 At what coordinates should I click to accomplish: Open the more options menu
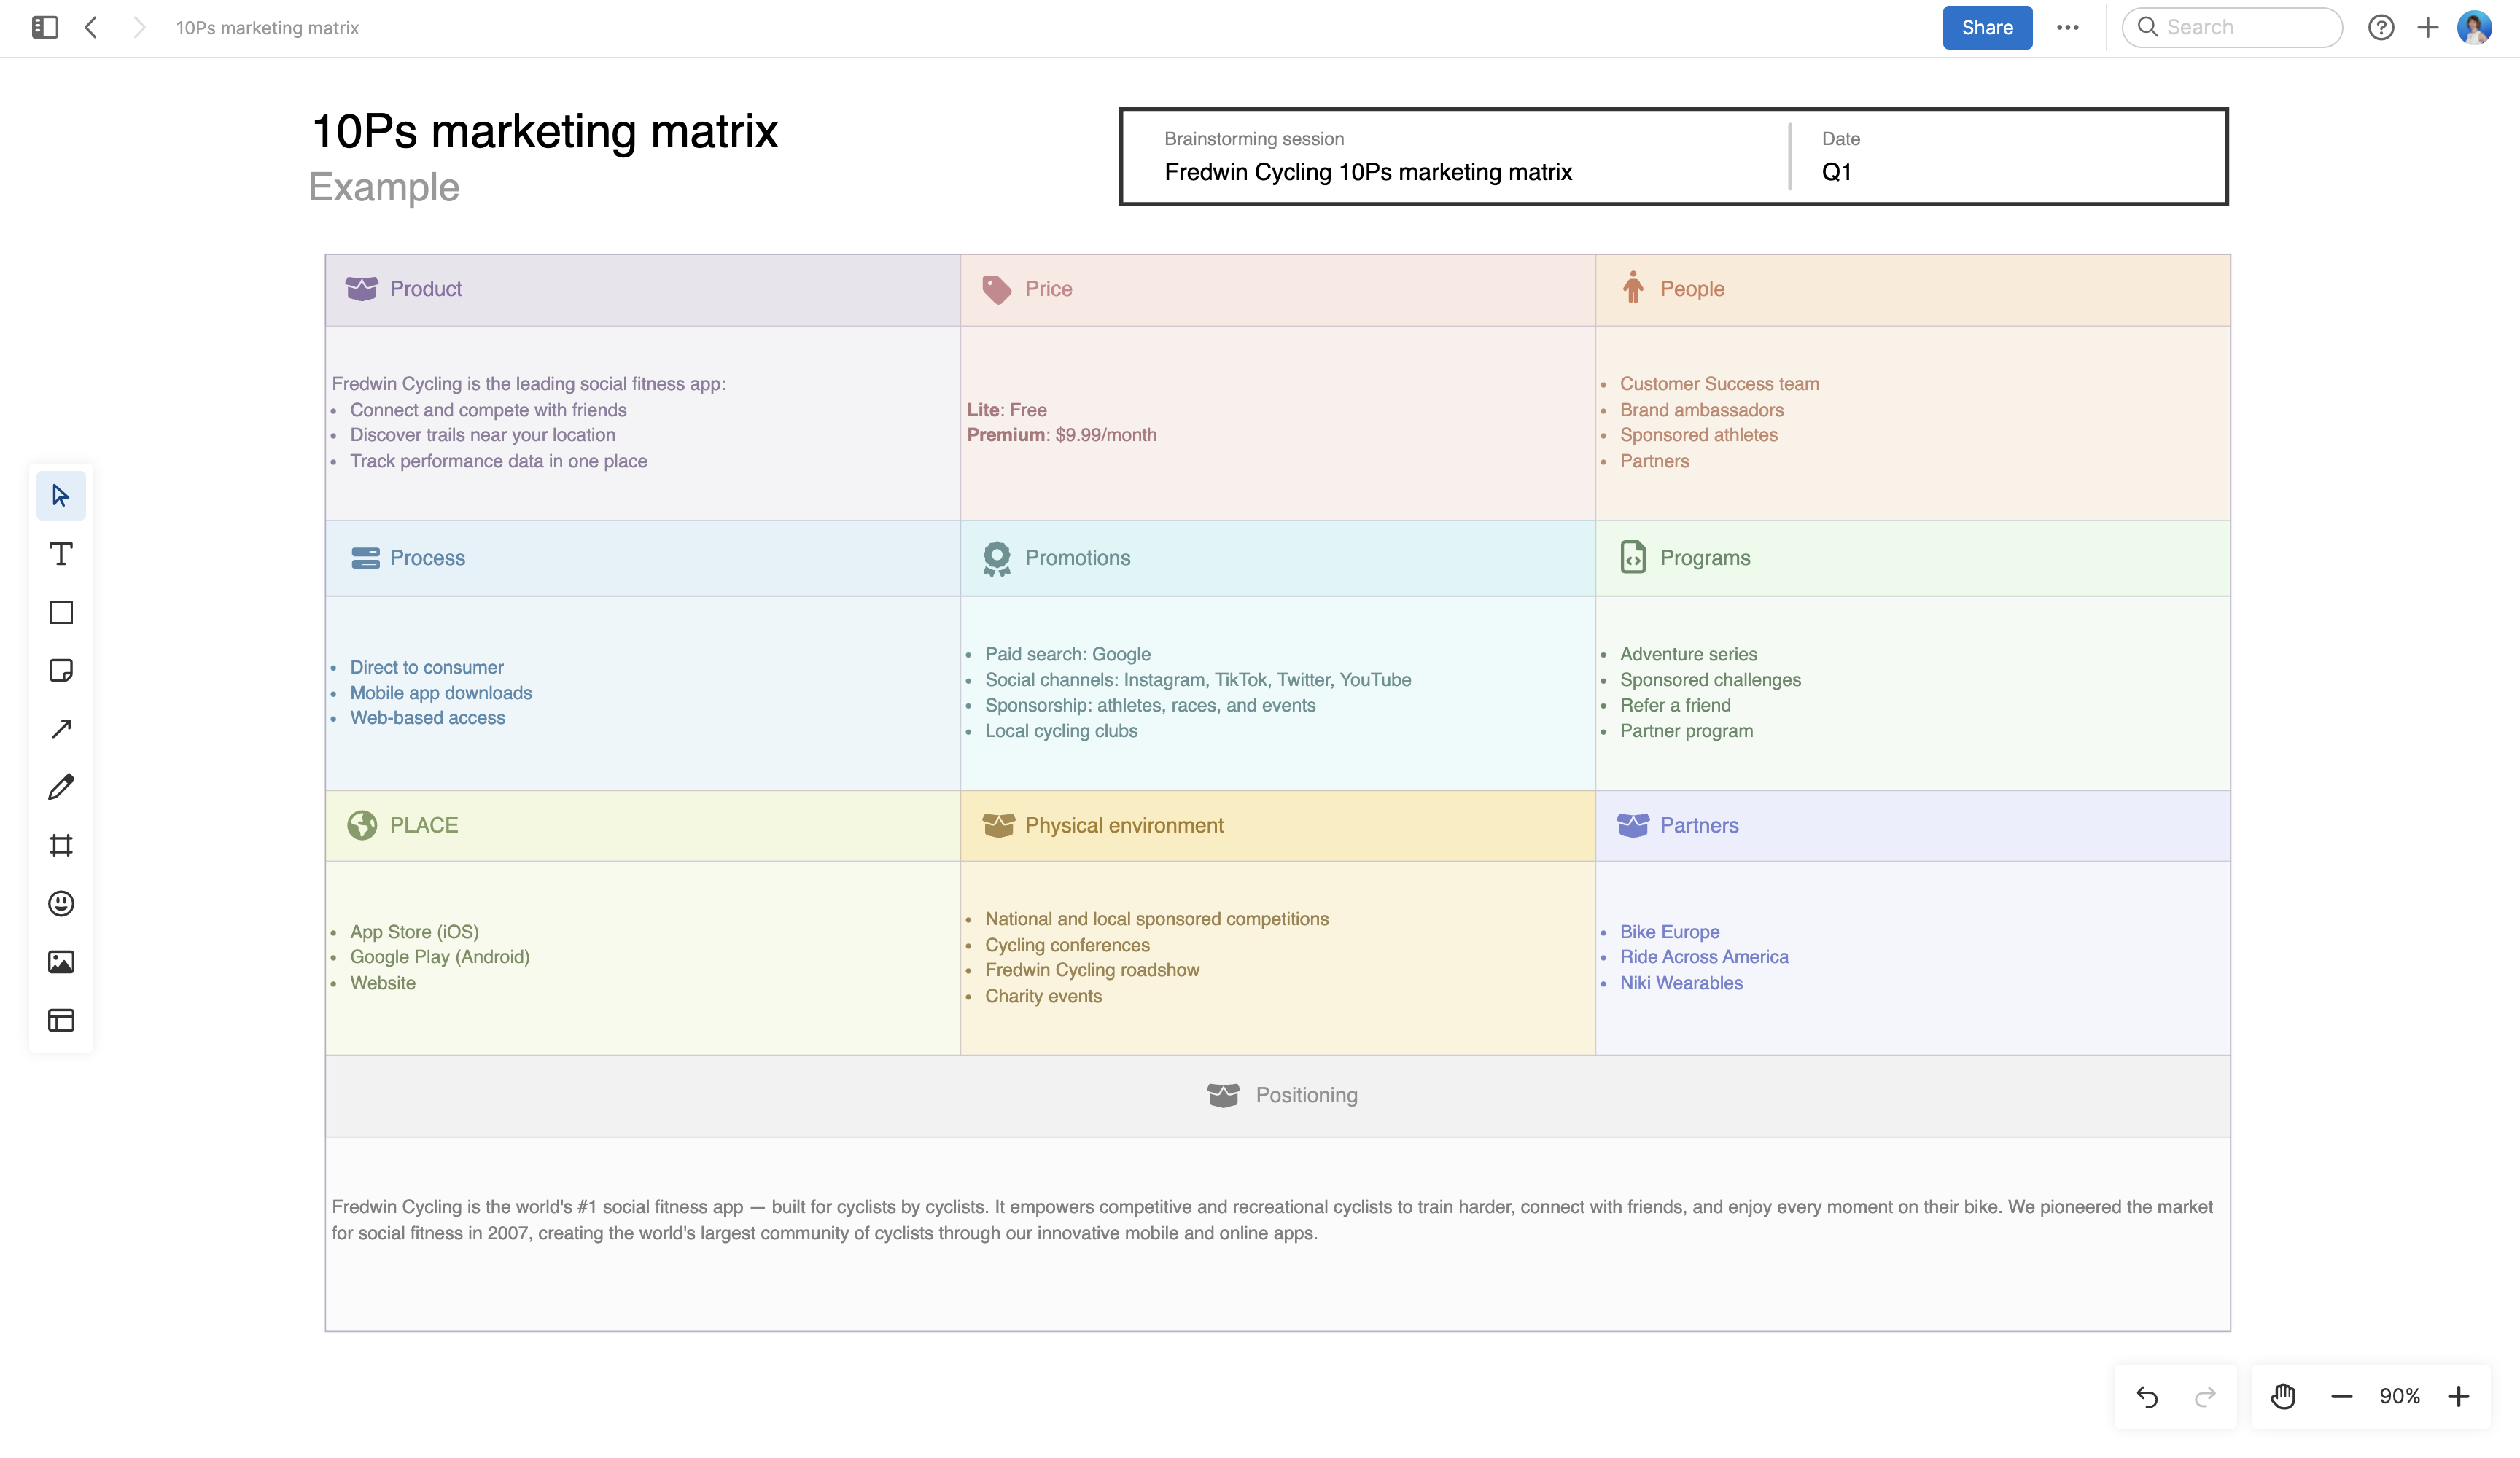[x=2068, y=27]
